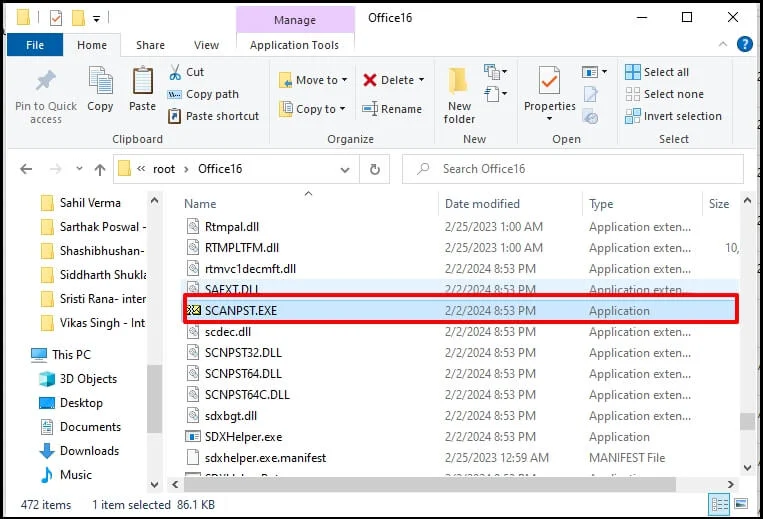763x519 pixels.
Task: Open Properties using the checkmark icon
Action: (549, 82)
